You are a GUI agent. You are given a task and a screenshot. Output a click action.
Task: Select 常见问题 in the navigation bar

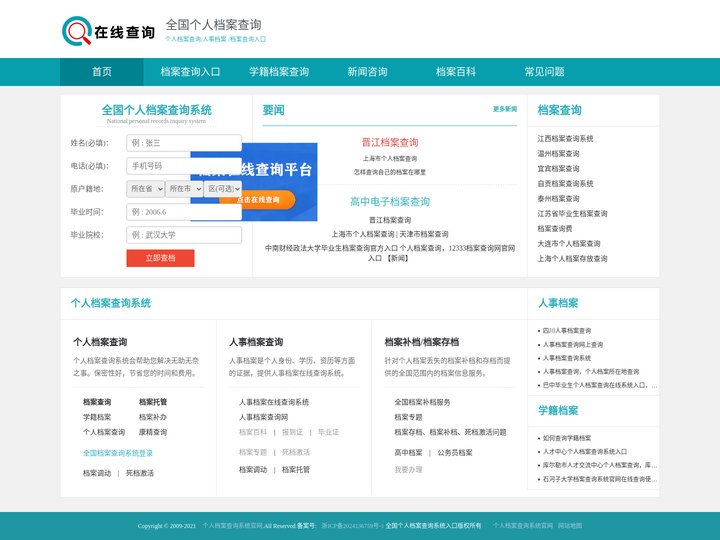544,72
